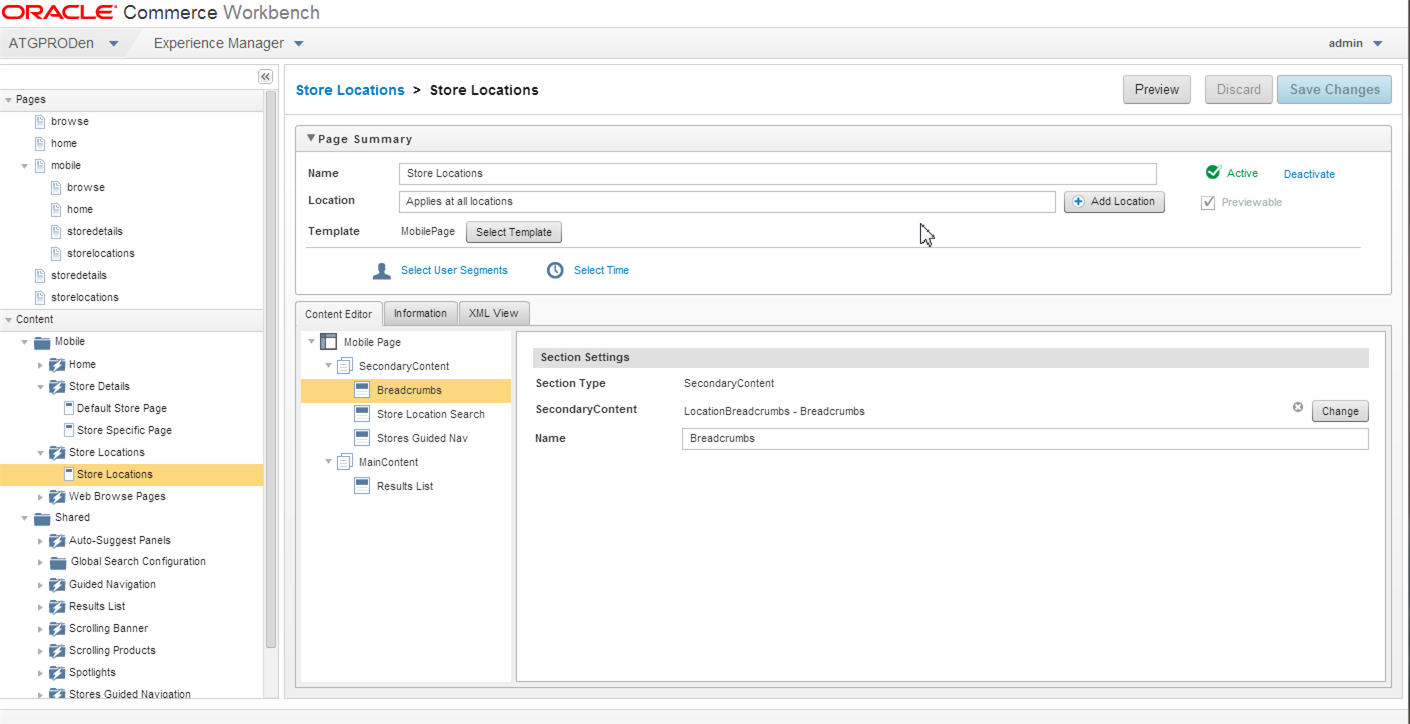Click the Global Search Configuration folder icon
1410x724 pixels.
tap(58, 562)
